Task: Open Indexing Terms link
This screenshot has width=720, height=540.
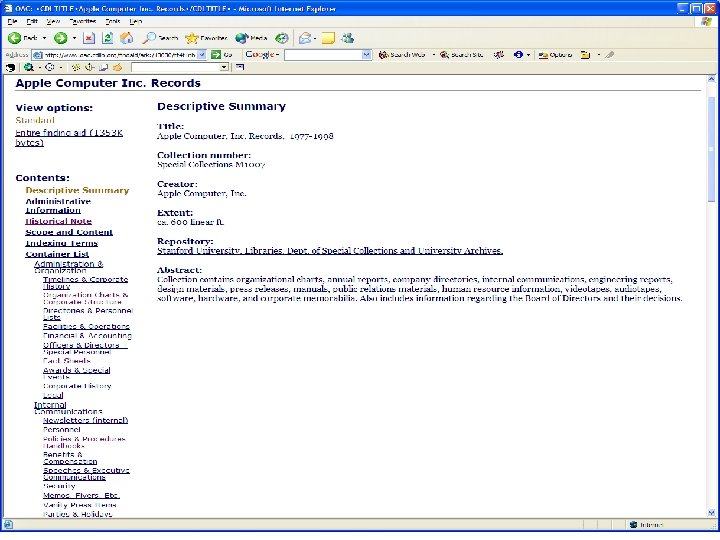Action: click(x=62, y=243)
